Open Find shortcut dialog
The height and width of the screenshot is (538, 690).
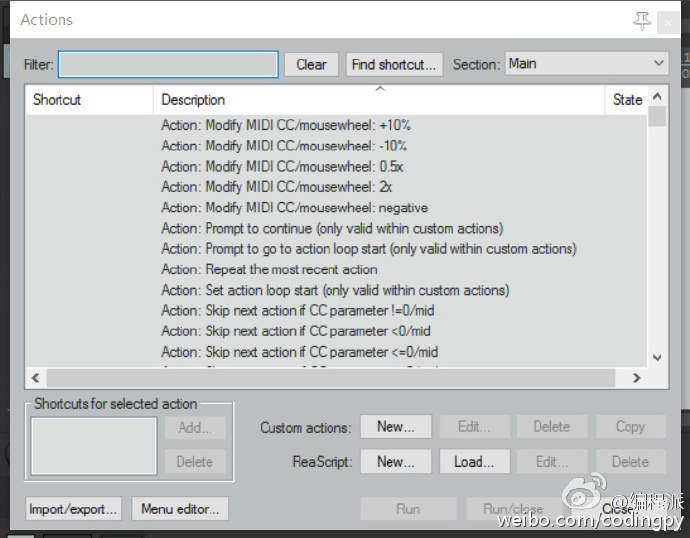[394, 65]
